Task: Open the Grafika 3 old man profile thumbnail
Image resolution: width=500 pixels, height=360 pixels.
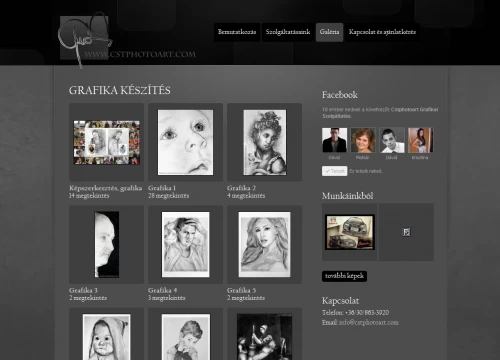Action: click(x=107, y=244)
